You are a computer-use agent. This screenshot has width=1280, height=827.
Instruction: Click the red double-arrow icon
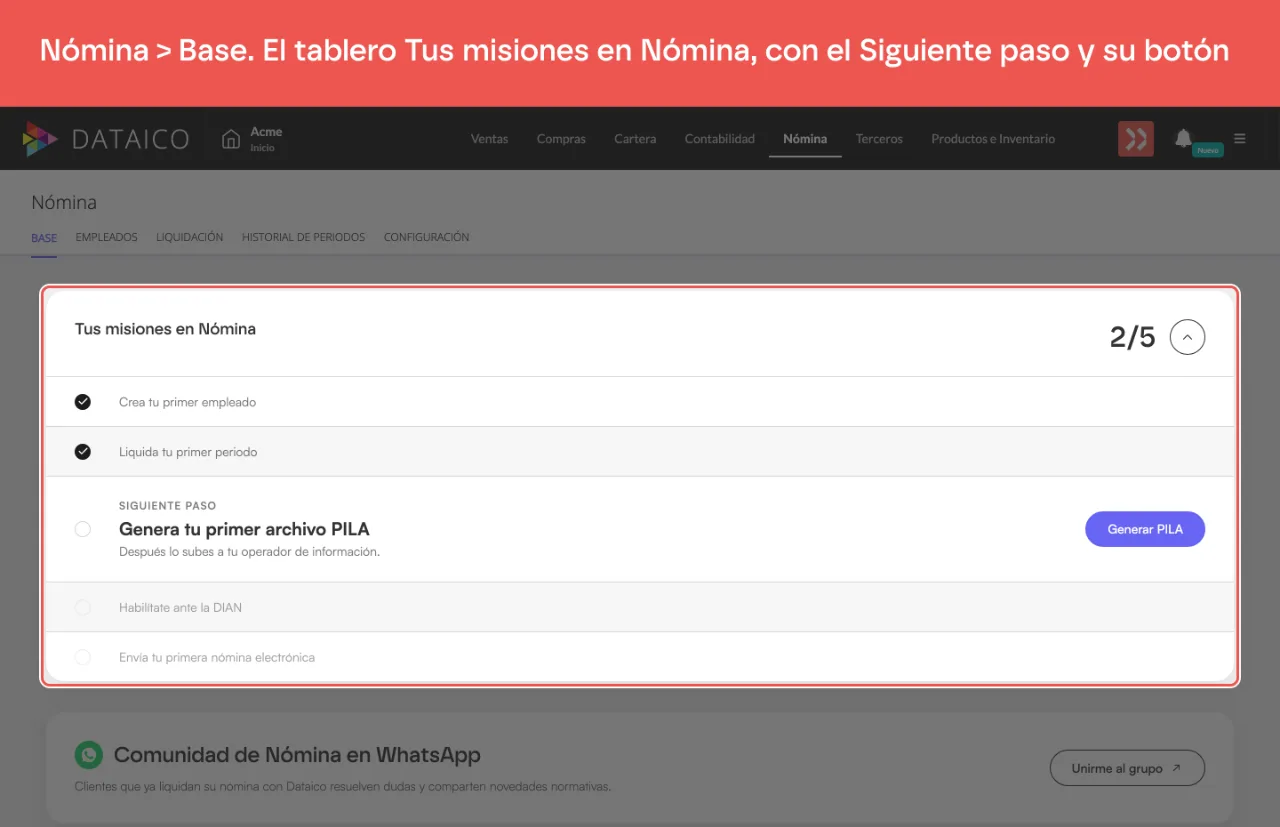[x=1136, y=139]
